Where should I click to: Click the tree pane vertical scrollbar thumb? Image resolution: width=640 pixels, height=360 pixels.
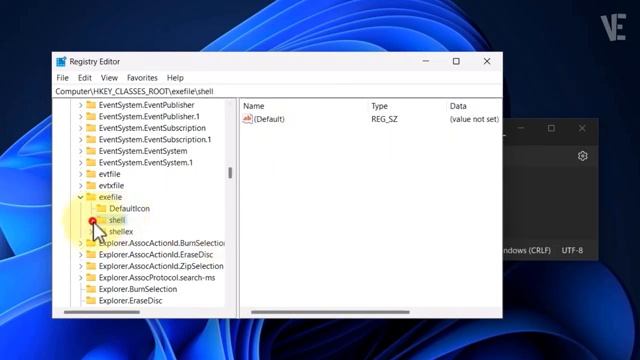pos(230,173)
